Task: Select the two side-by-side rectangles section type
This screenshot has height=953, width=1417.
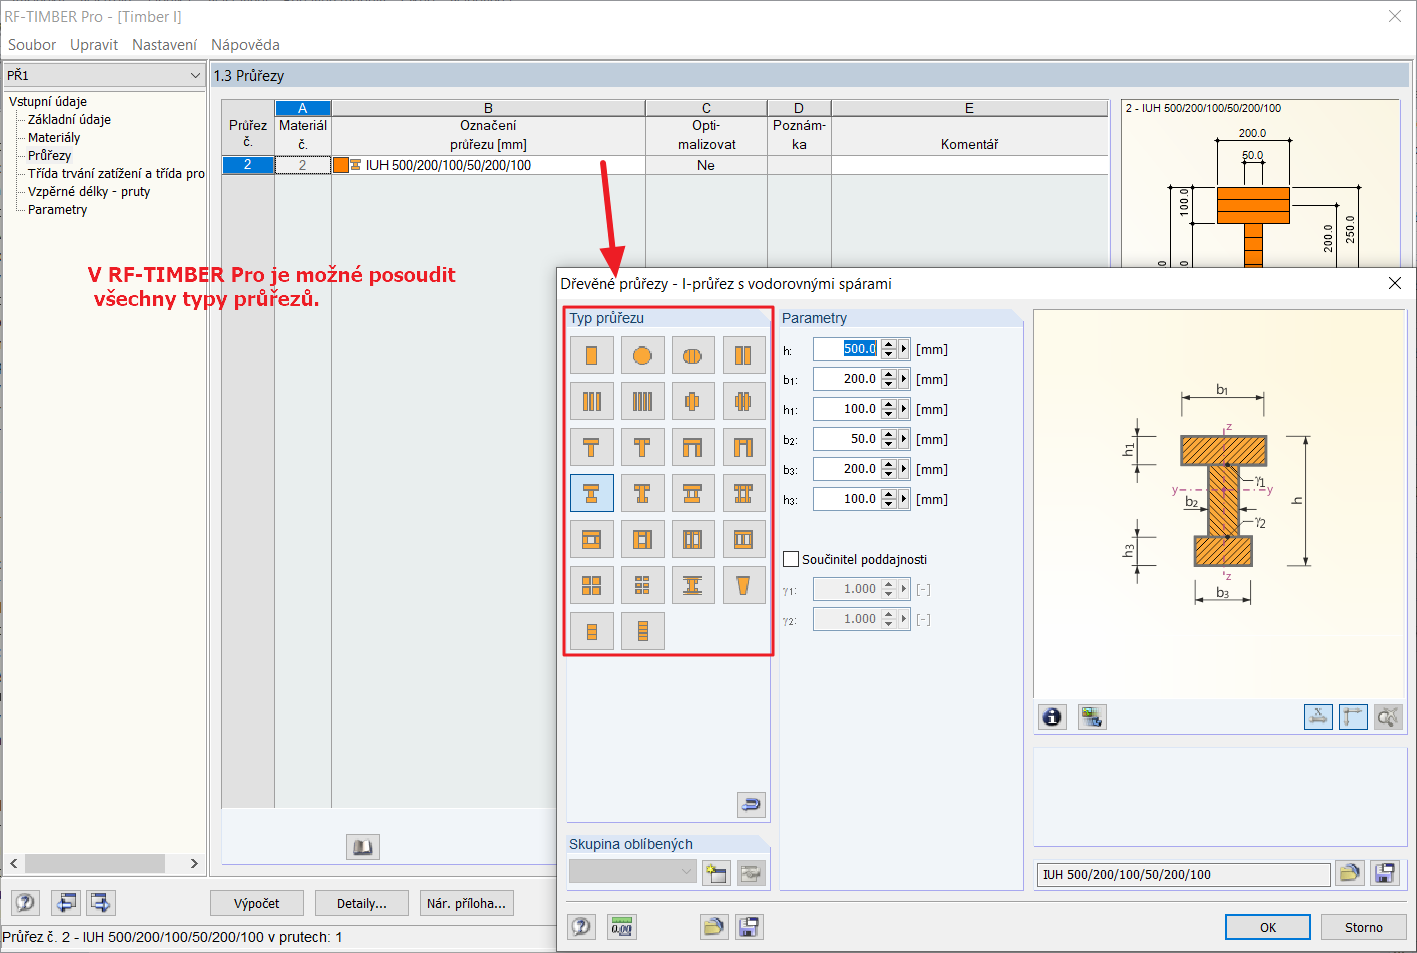Action: click(x=743, y=355)
